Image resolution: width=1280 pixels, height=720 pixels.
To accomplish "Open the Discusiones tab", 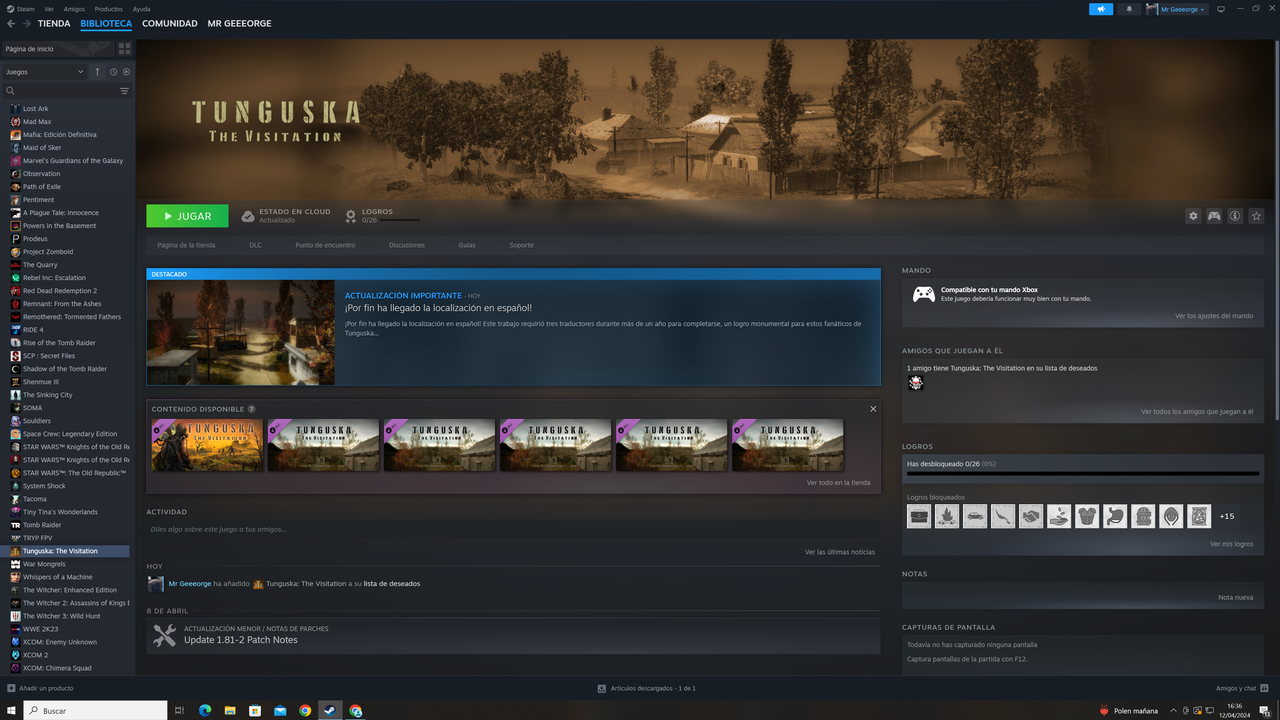I will coord(407,245).
